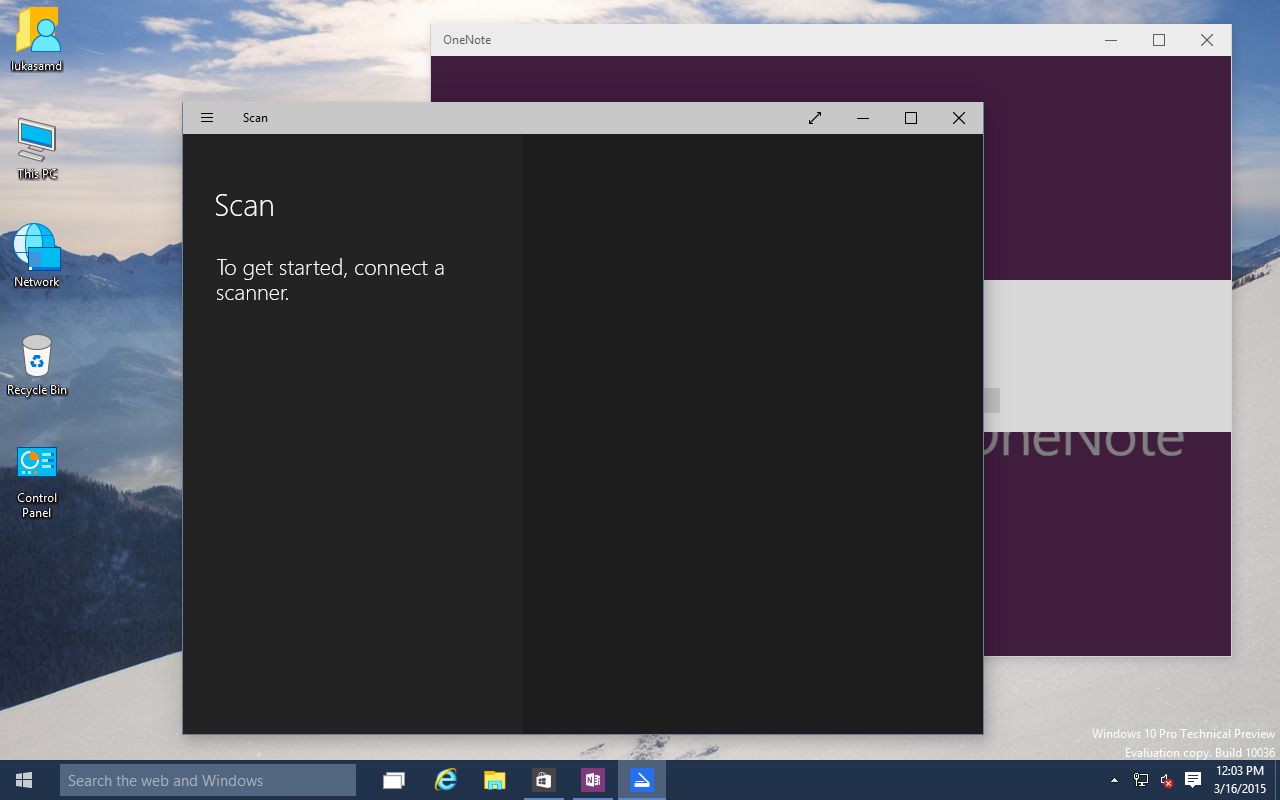Close the OneNote window
Image resolution: width=1280 pixels, height=800 pixels.
pos(1207,40)
